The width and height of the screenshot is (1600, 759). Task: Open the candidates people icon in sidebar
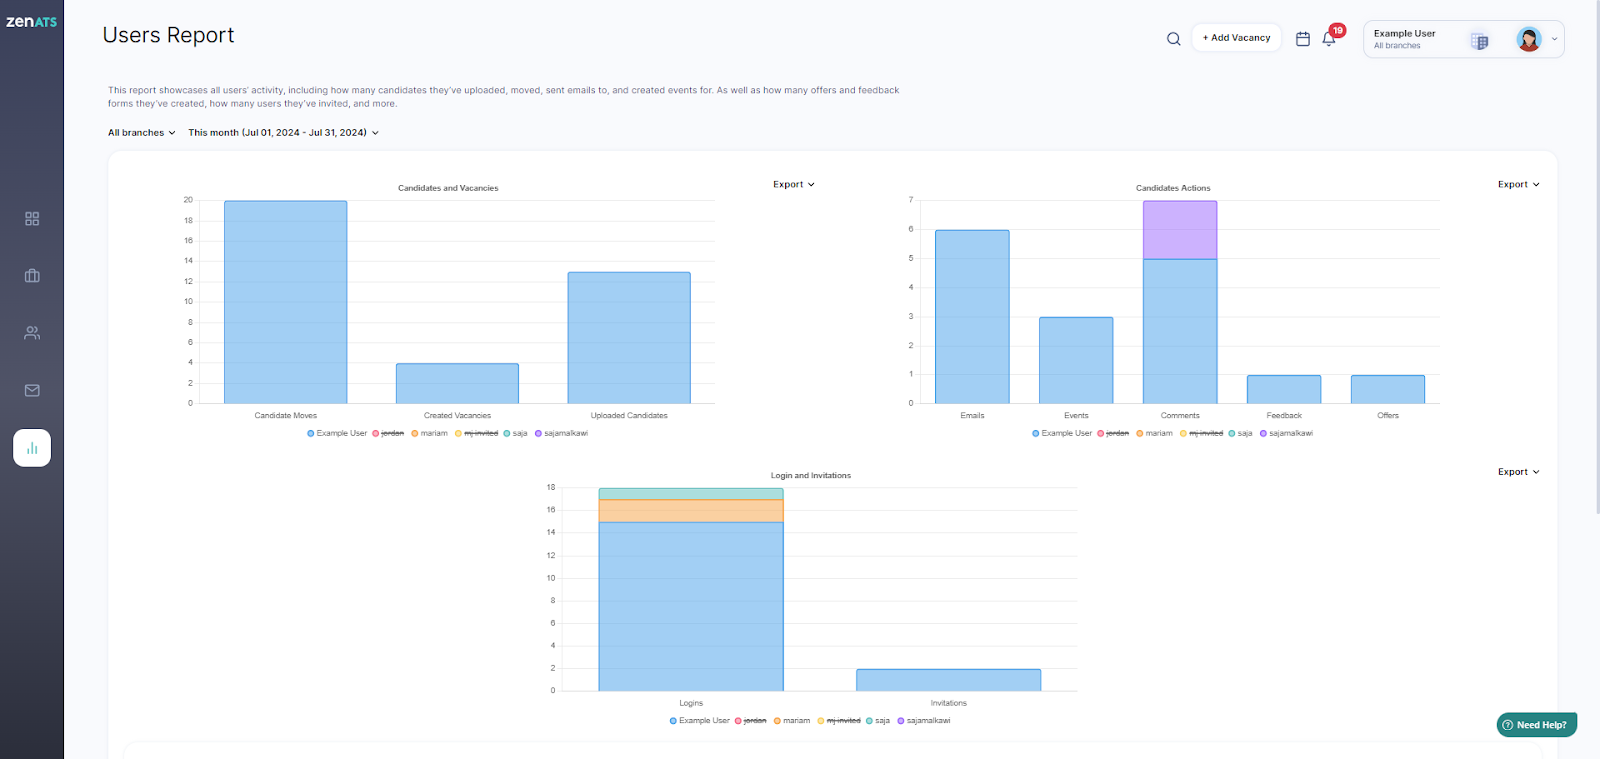click(32, 333)
